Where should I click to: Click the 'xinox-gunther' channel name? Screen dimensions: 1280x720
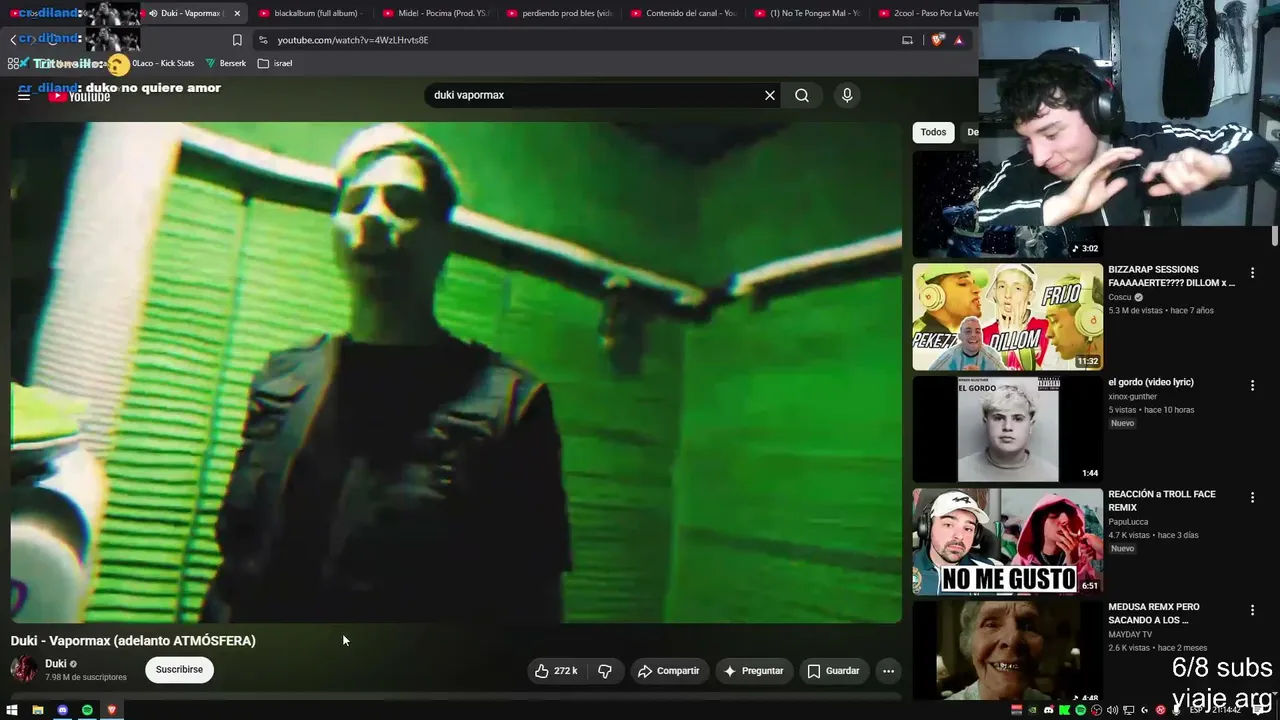[1132, 397]
